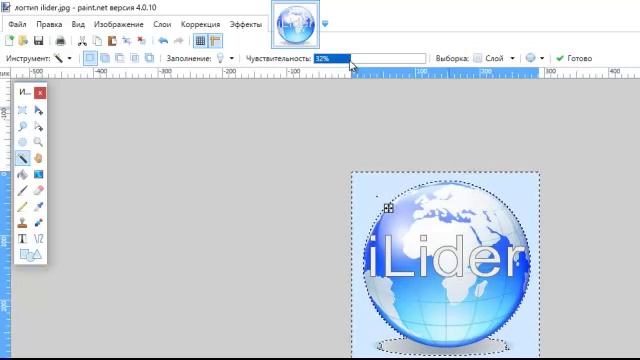Open the Файл menu
This screenshot has width=640, height=360.
17,24
